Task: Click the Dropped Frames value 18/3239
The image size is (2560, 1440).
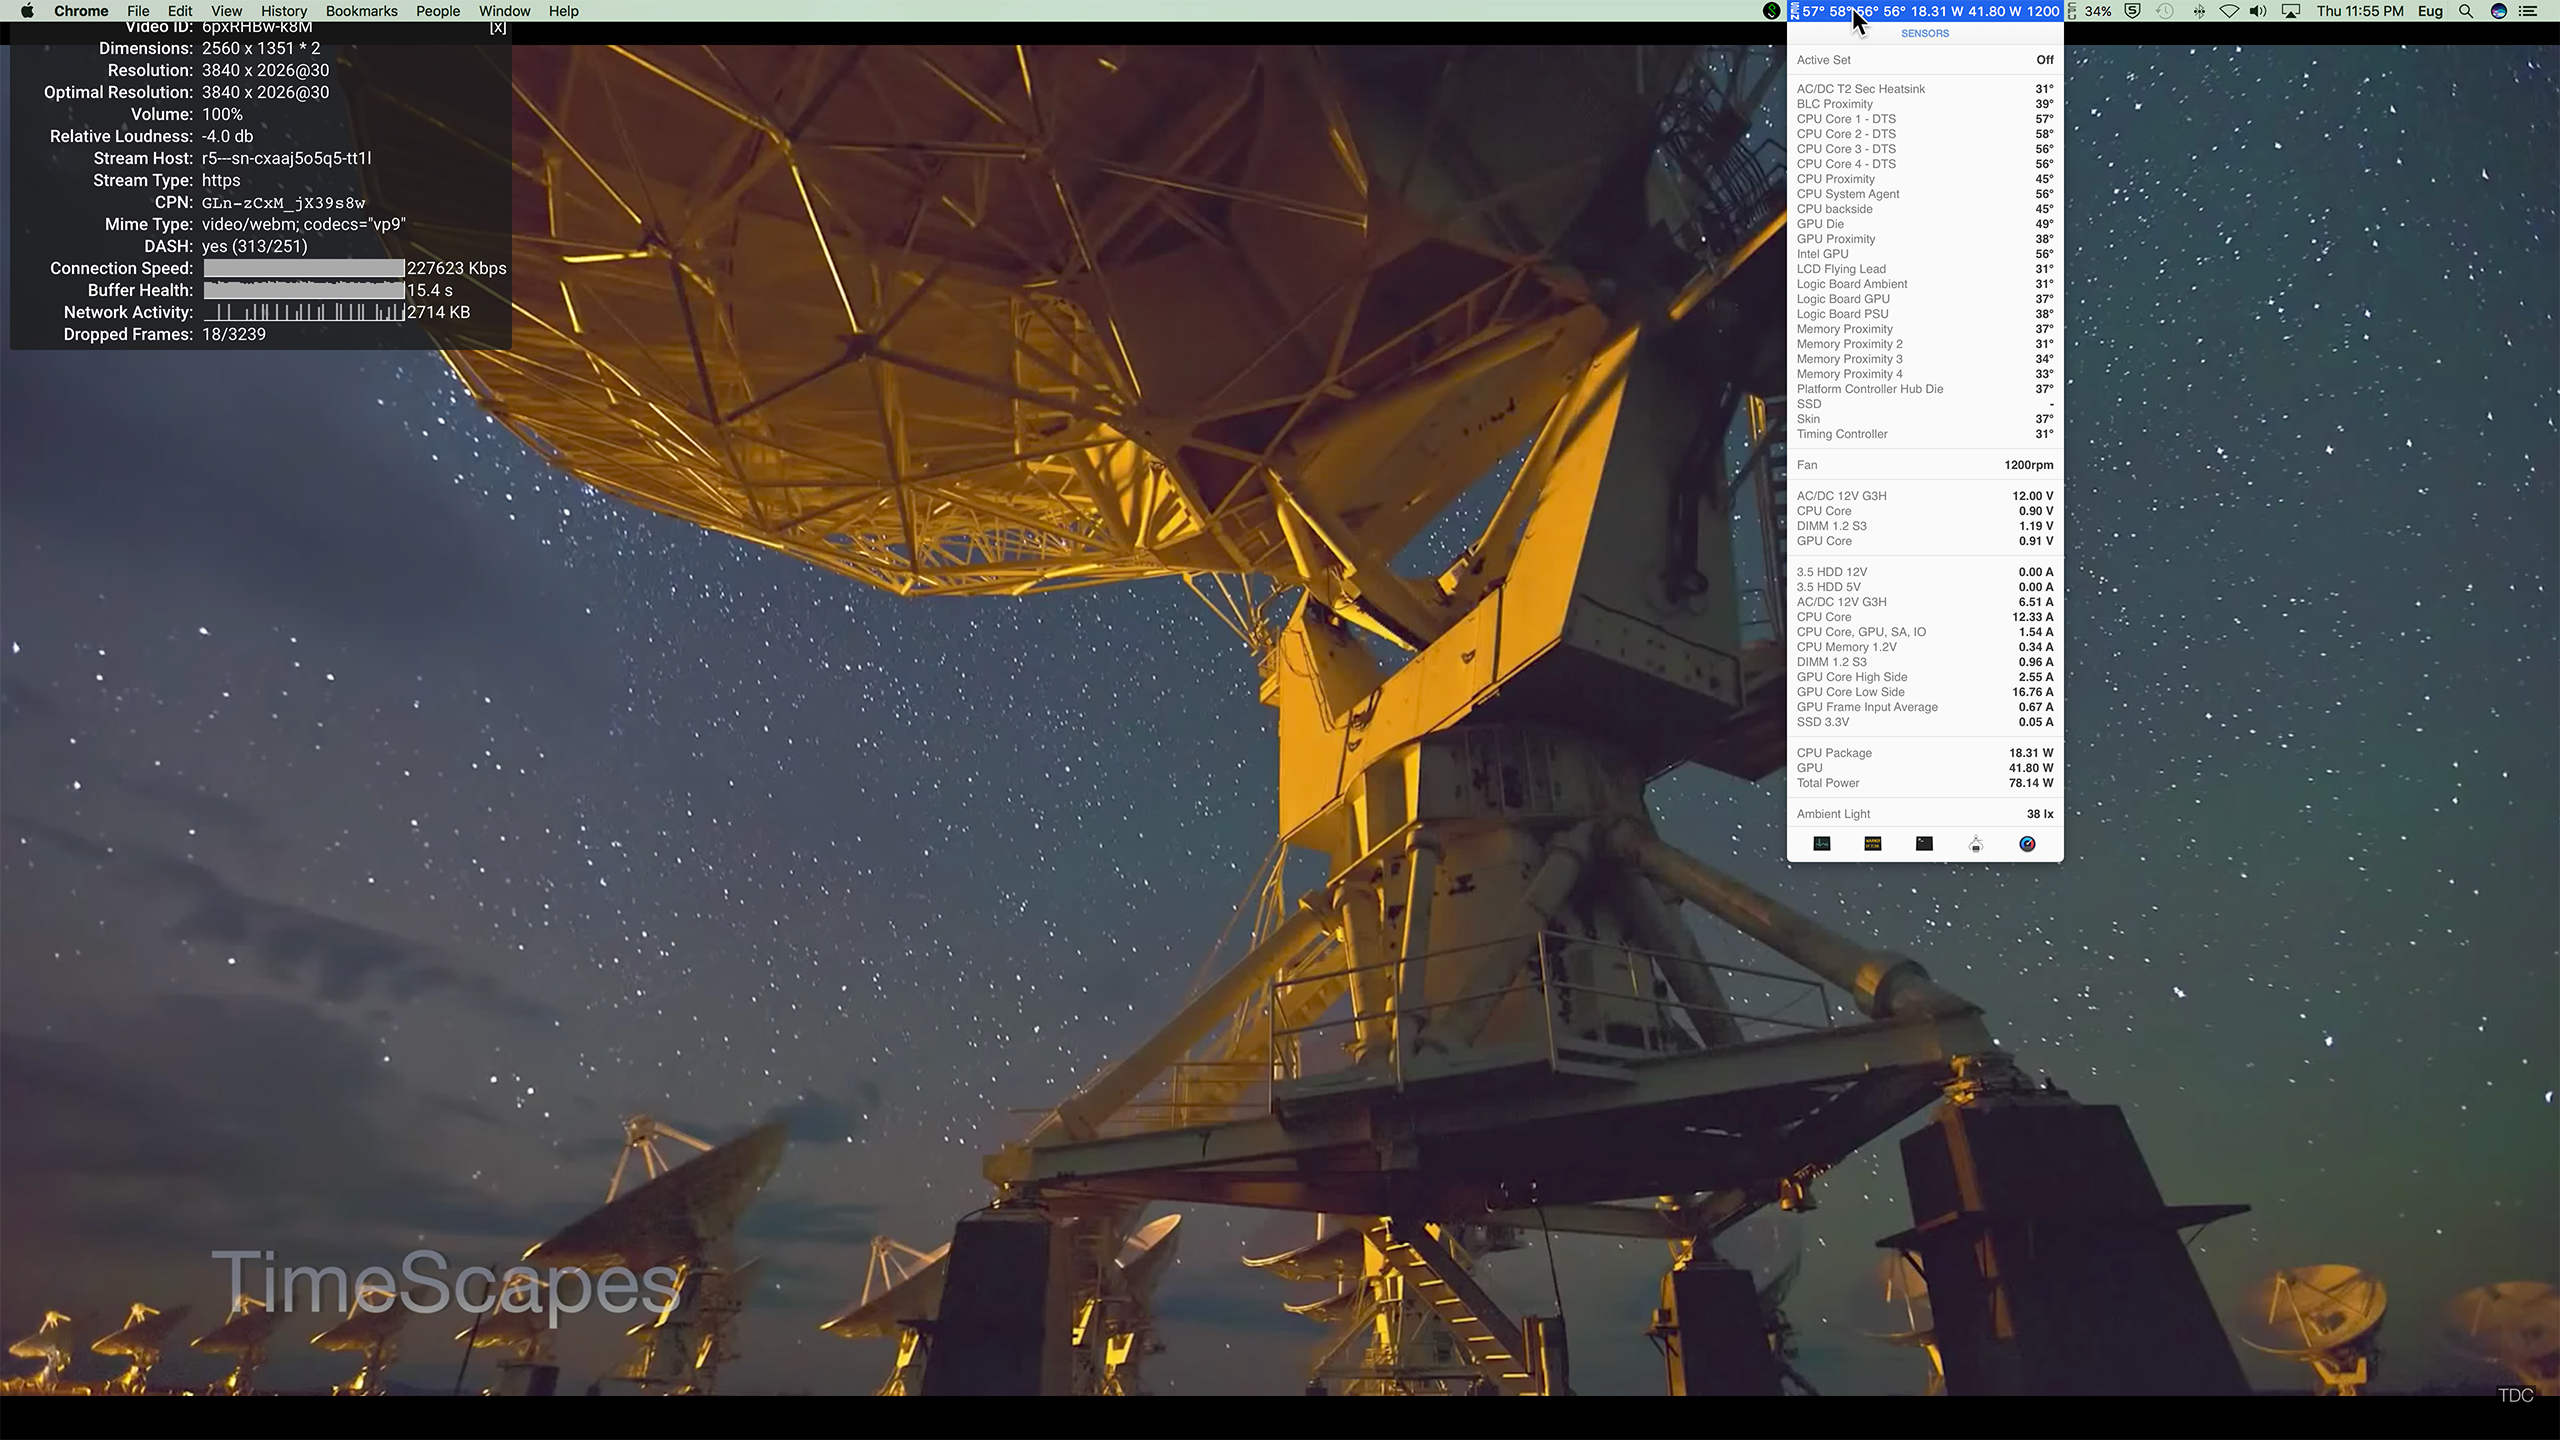Action: pyautogui.click(x=234, y=334)
